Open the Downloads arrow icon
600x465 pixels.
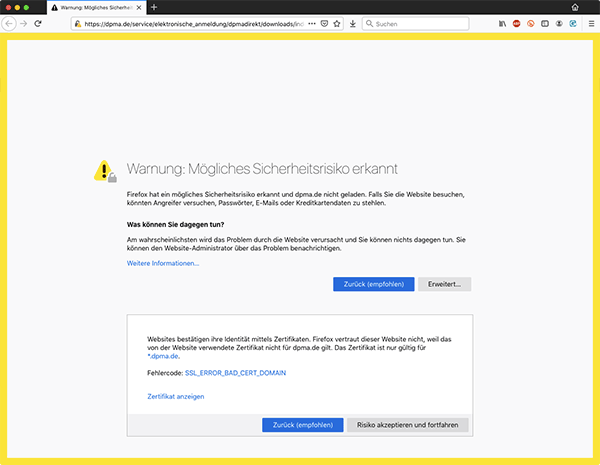point(353,24)
